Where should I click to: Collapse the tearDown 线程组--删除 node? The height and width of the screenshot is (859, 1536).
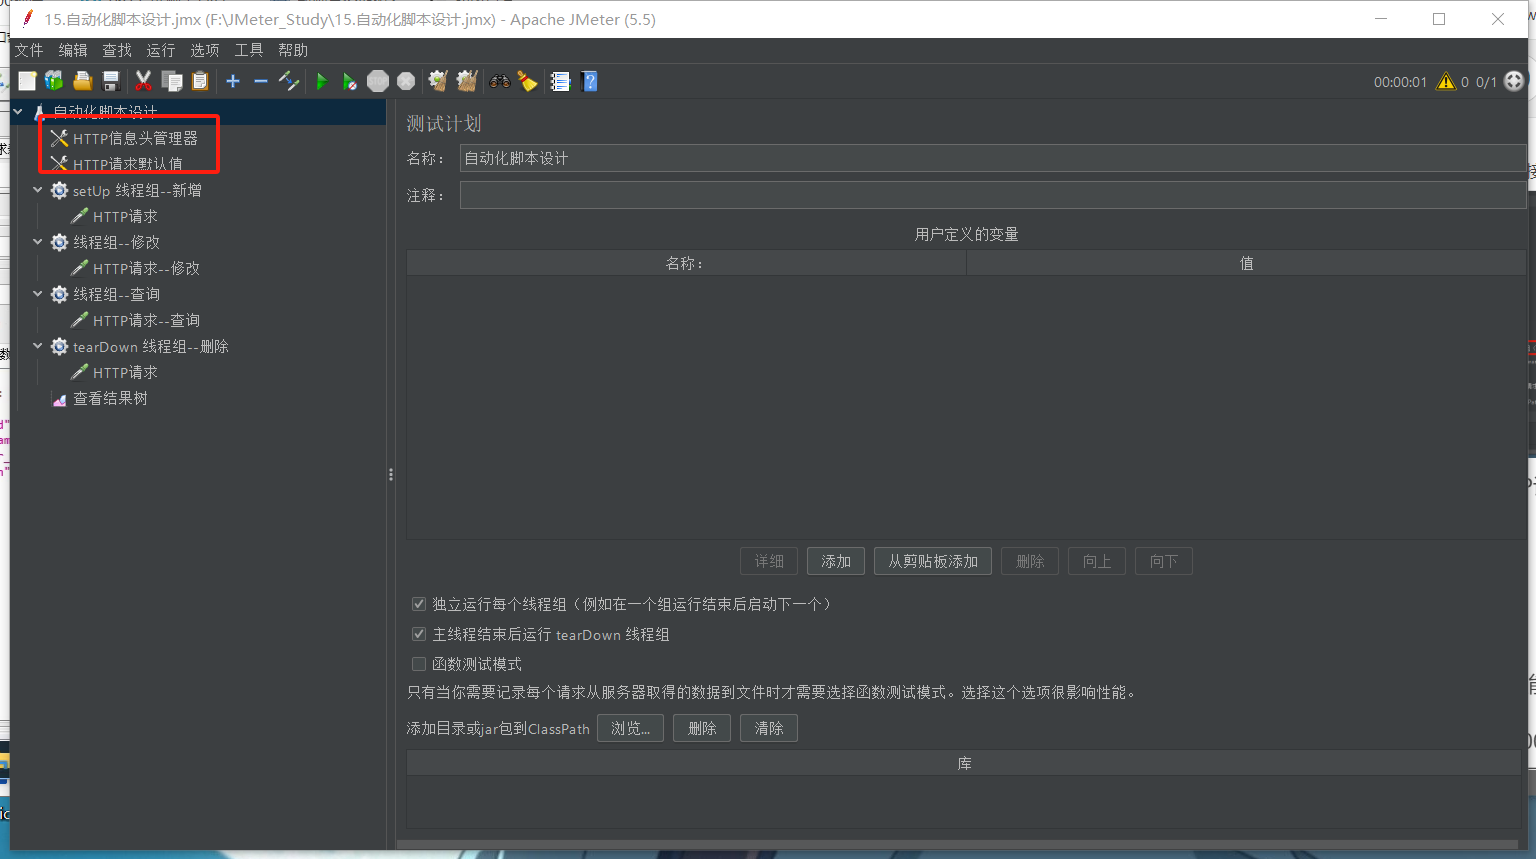pos(38,345)
